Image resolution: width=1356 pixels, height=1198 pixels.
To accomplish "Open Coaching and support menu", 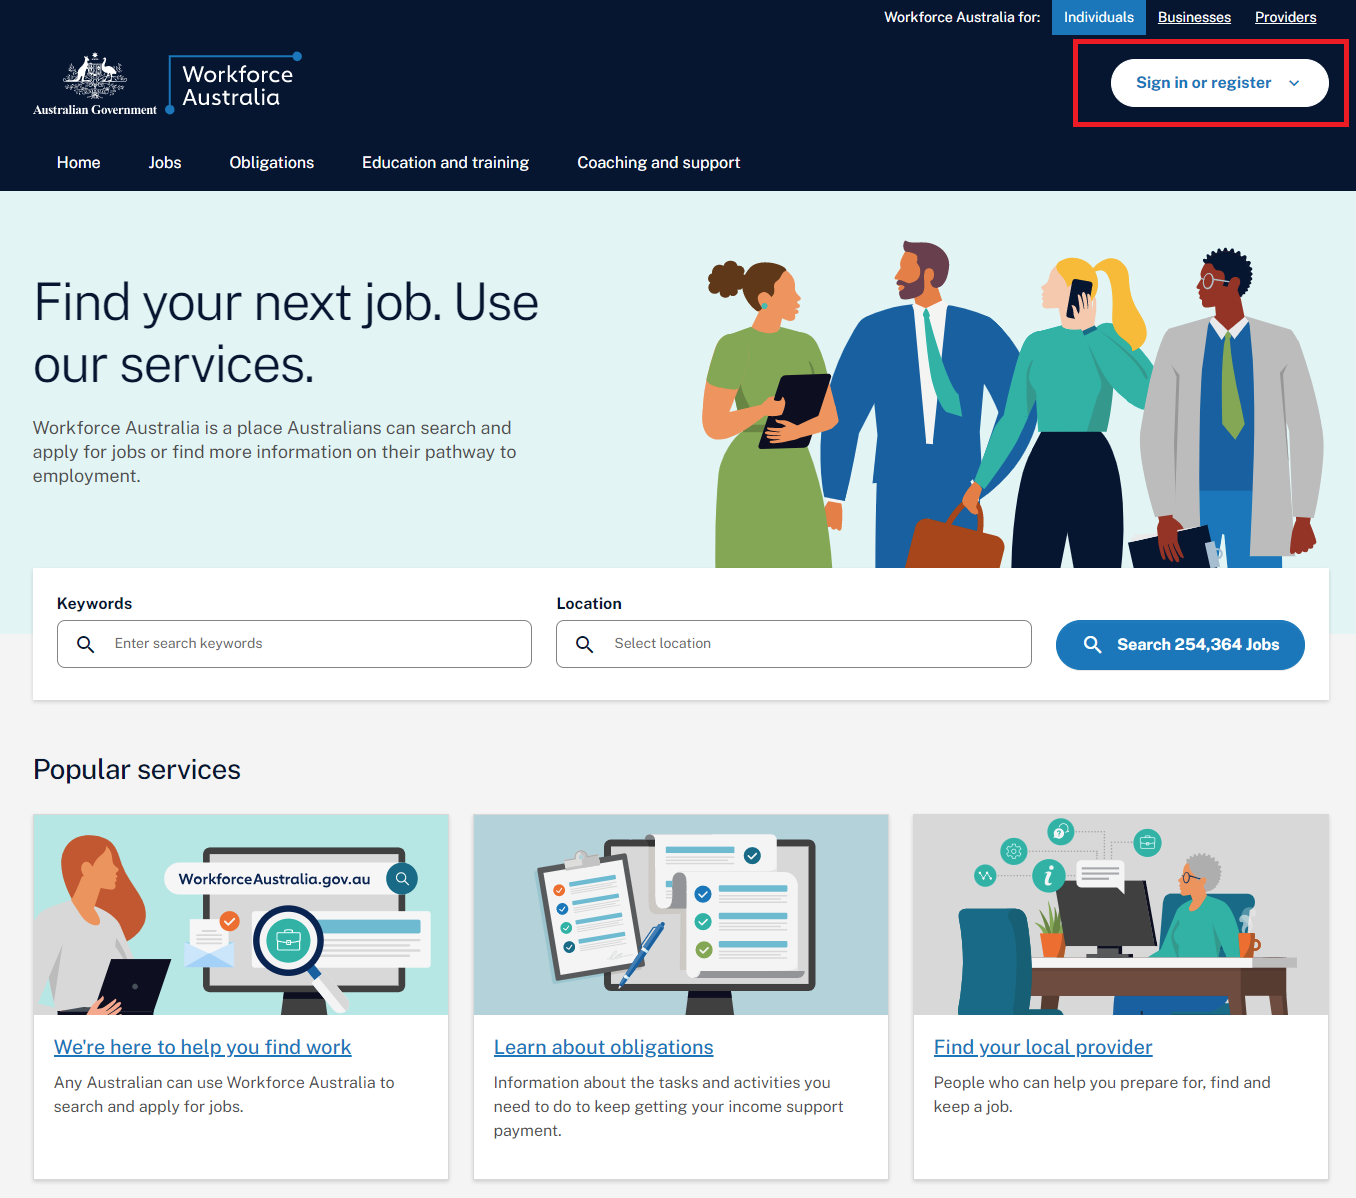I will pos(658,162).
